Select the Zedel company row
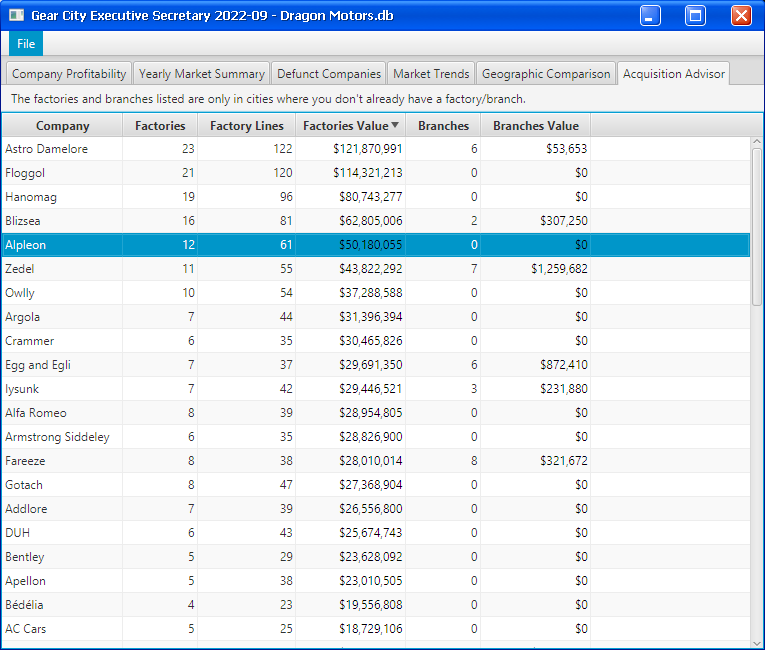 376,268
